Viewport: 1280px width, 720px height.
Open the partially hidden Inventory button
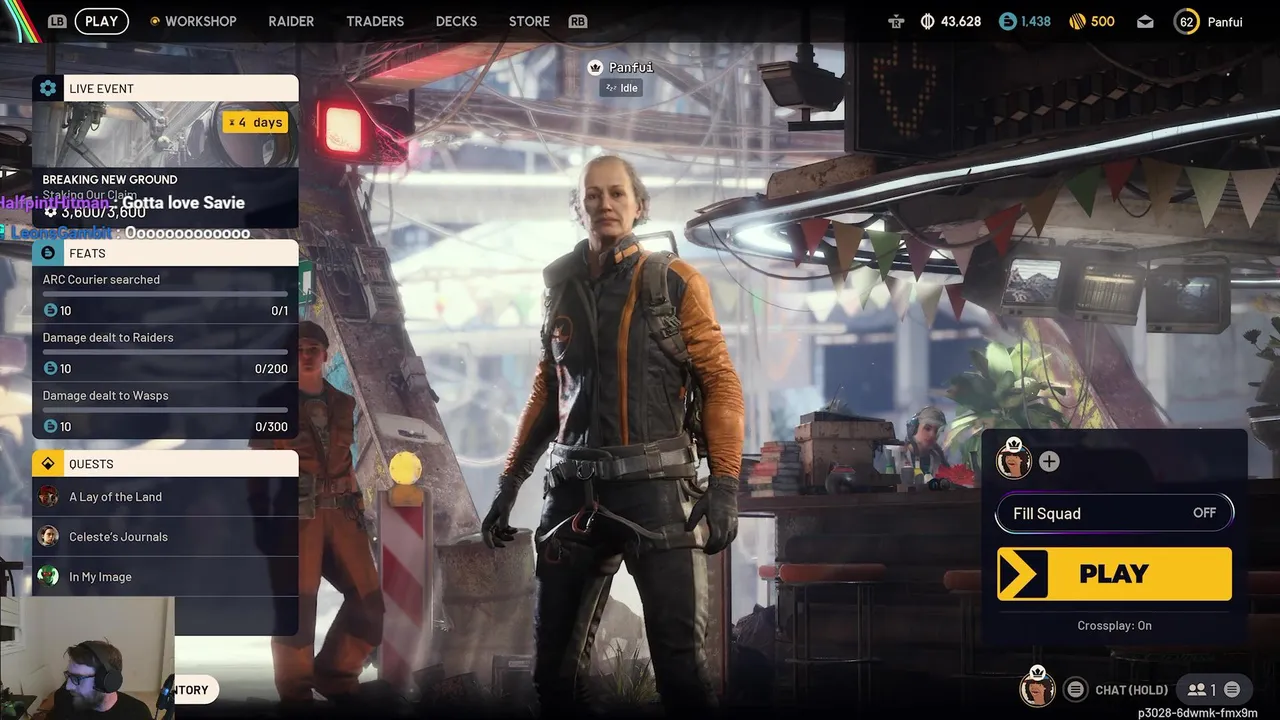pos(192,690)
